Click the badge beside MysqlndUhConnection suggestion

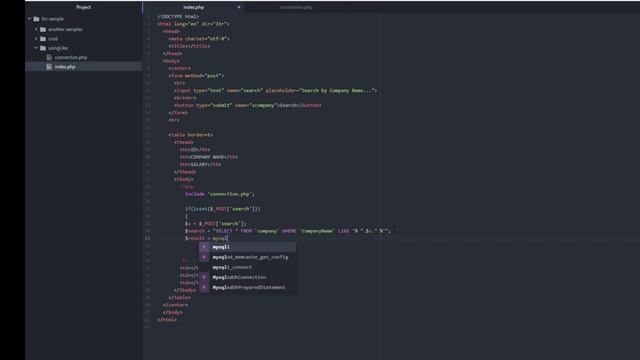tap(204, 277)
